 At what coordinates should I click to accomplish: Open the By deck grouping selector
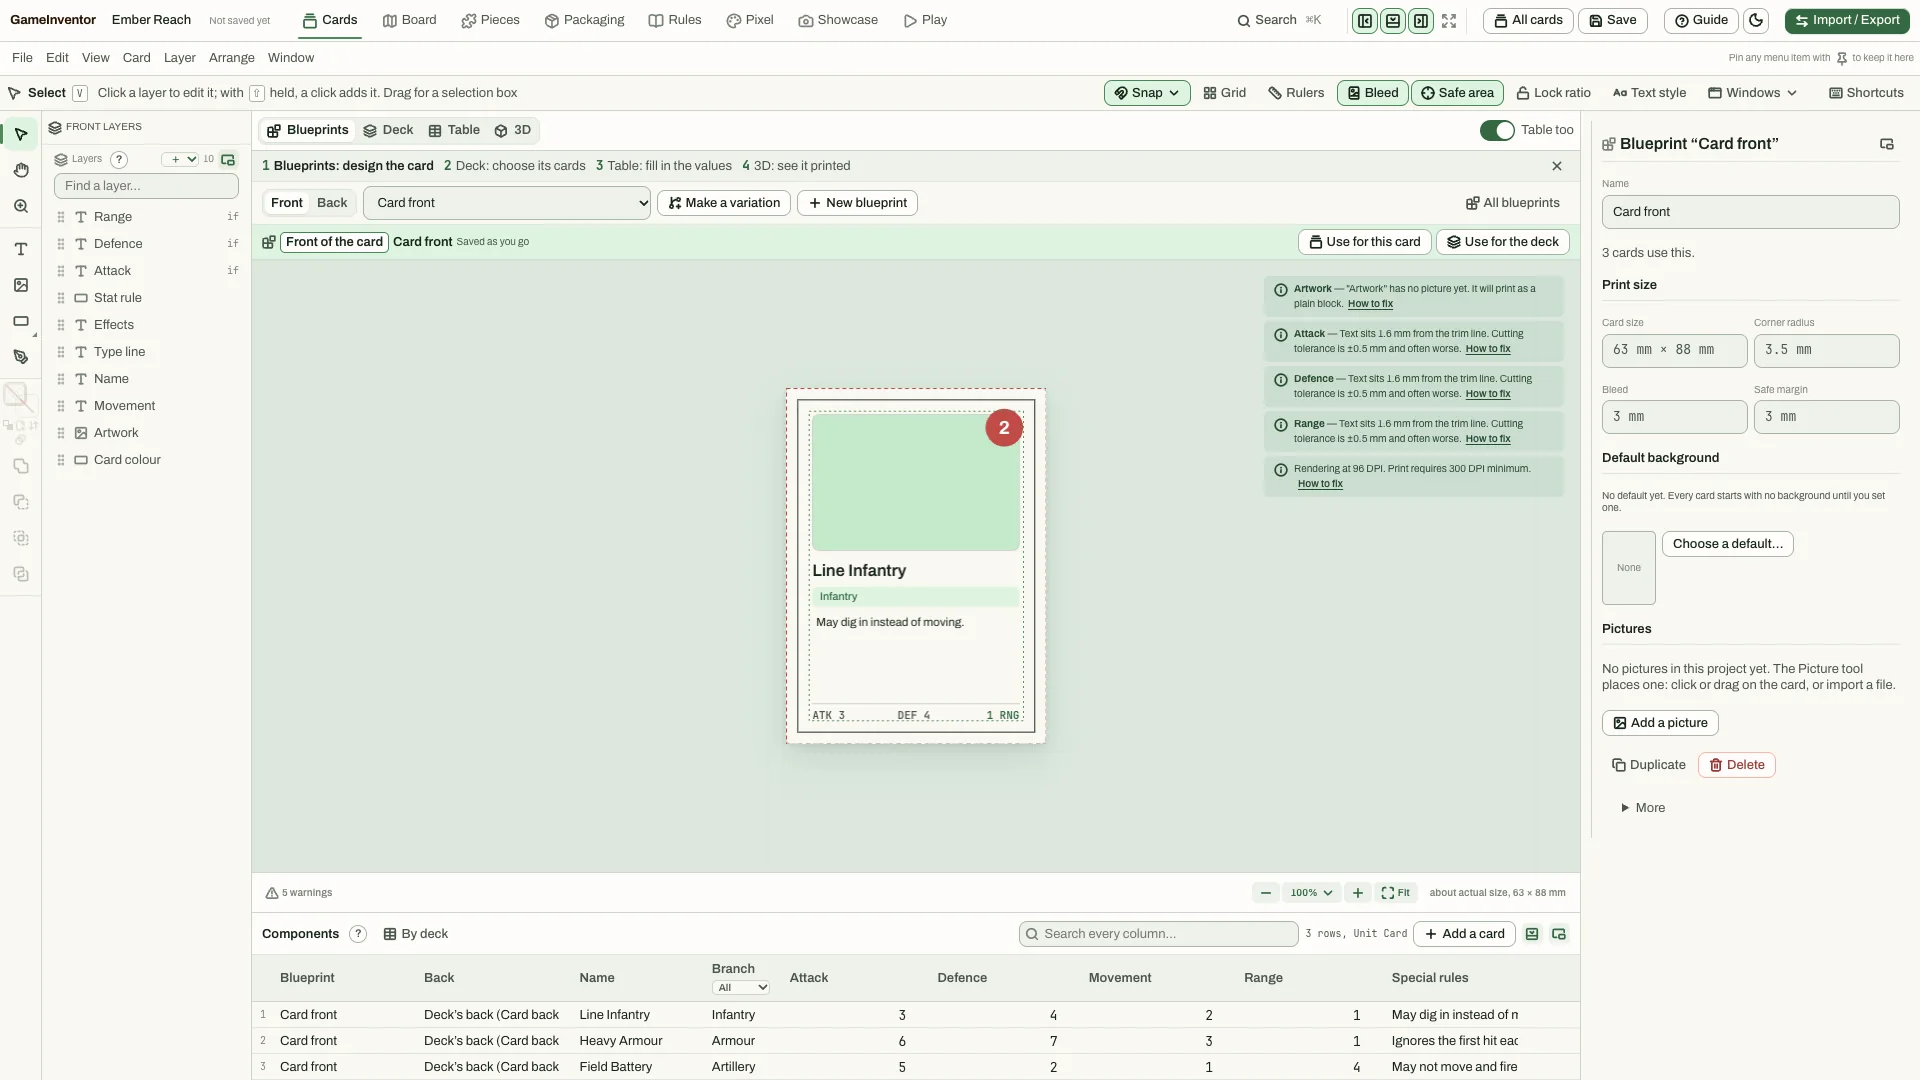[416, 934]
